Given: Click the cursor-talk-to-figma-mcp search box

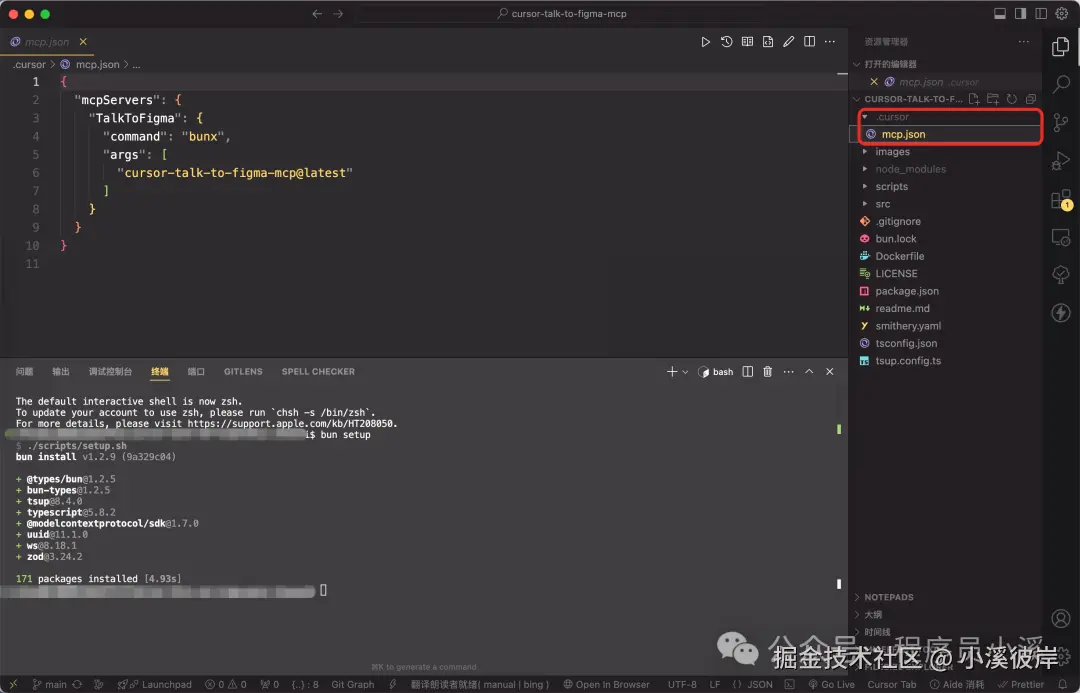Looking at the screenshot, I should (561, 14).
